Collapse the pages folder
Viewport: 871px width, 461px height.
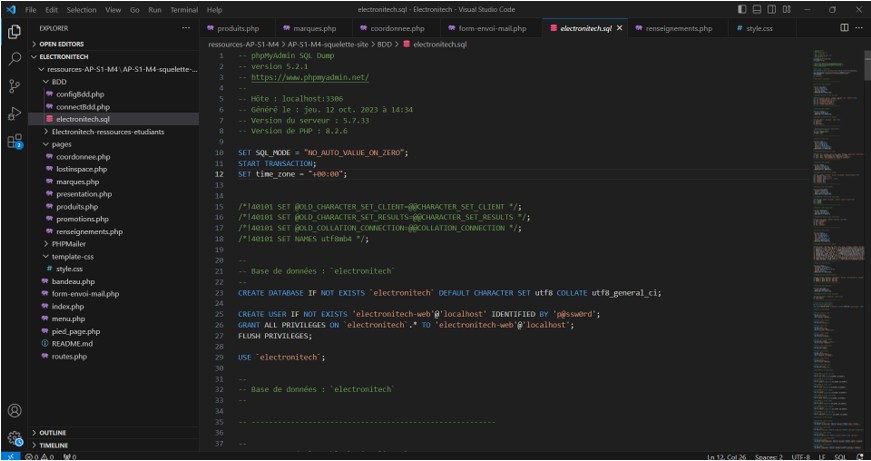pos(113,144)
